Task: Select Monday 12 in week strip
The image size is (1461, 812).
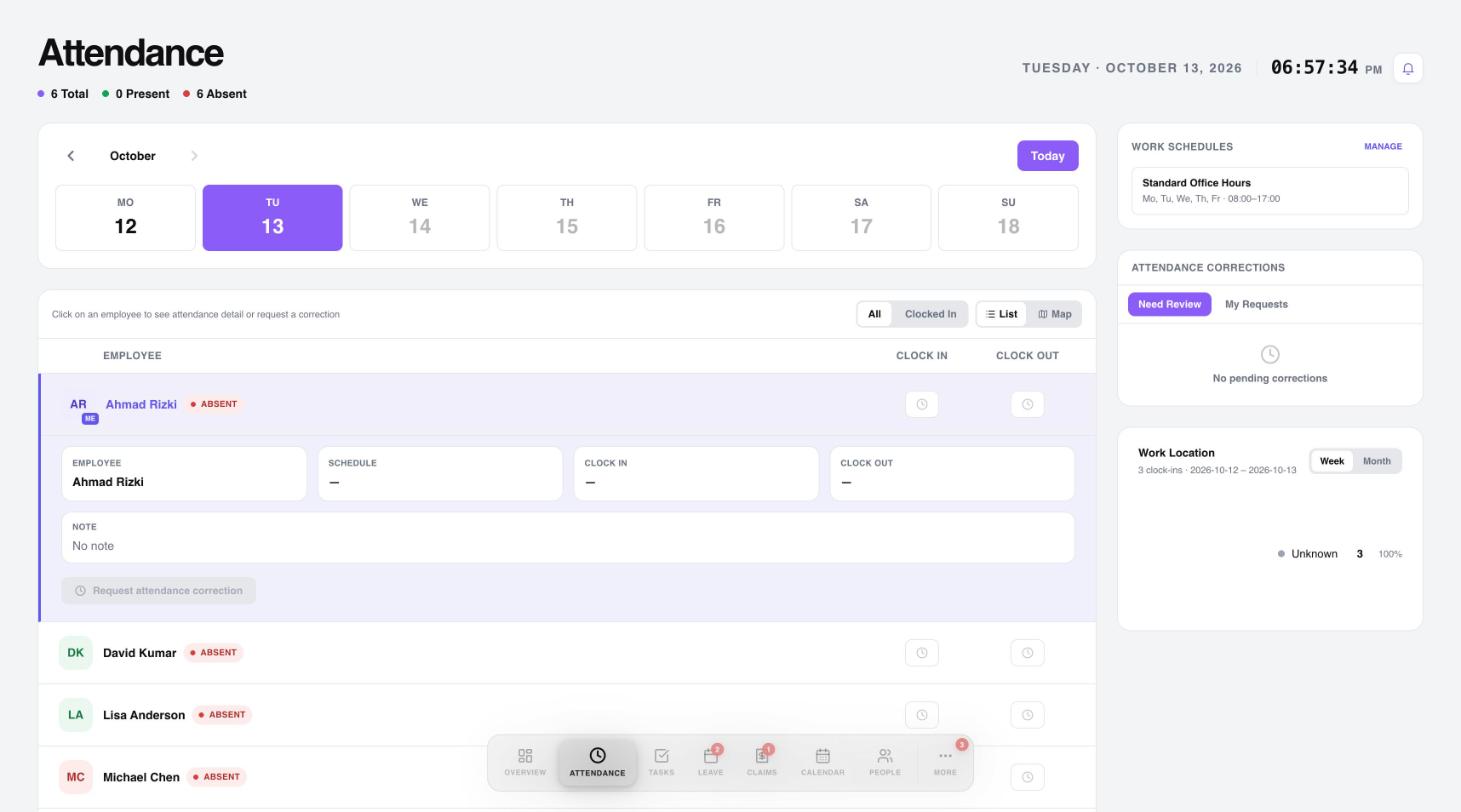Action: tap(125, 217)
